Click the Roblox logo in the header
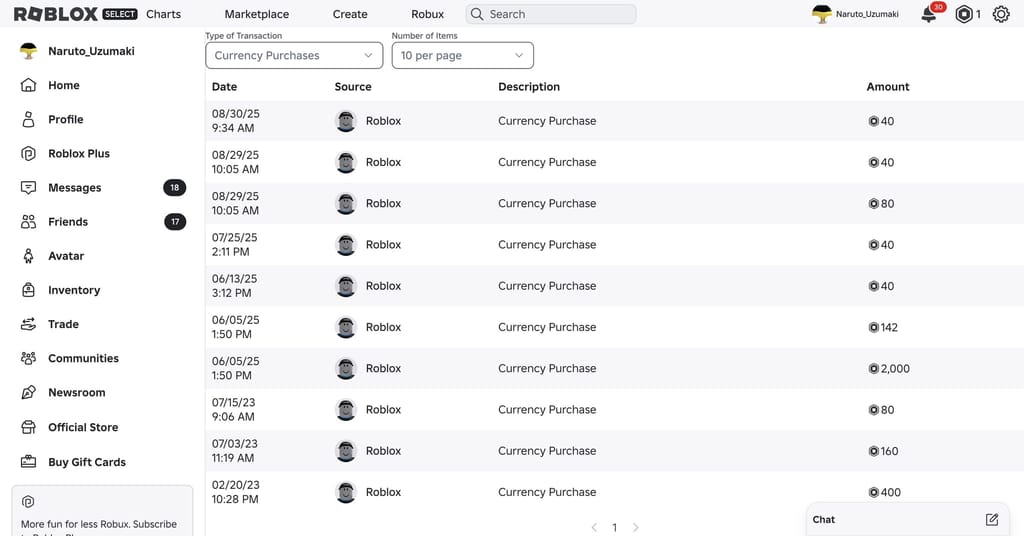Screen dimensions: 1024x536 [56, 14]
